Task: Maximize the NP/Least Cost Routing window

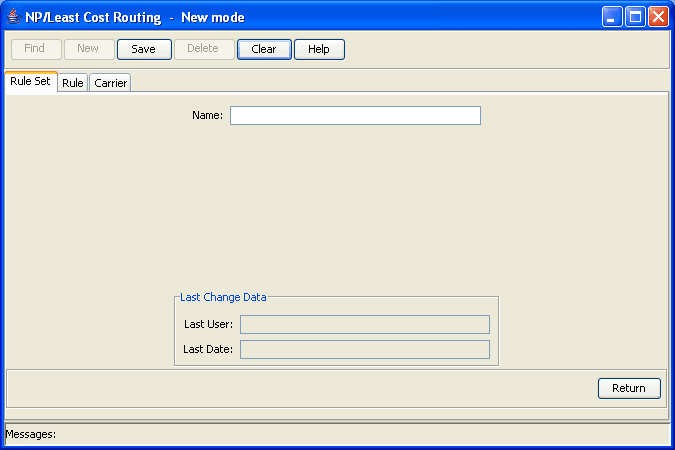Action: click(x=635, y=17)
